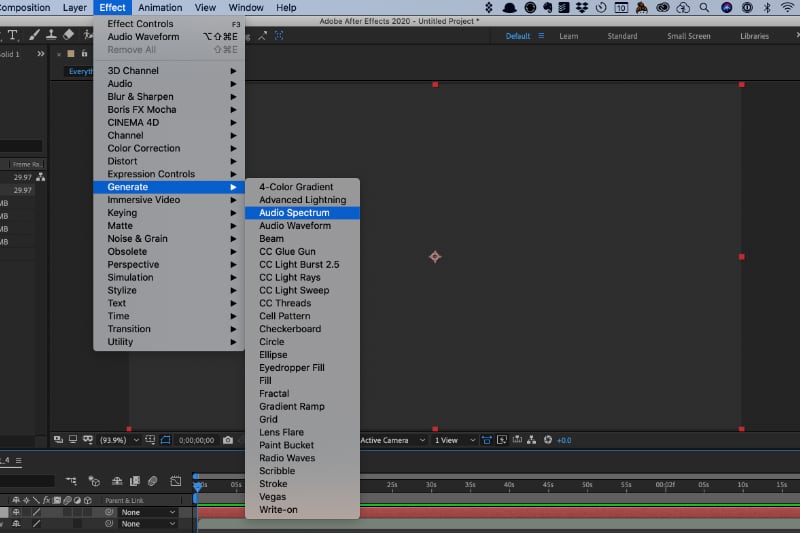
Task: Select Gradient Ramp effect
Action: pyautogui.click(x=302, y=407)
